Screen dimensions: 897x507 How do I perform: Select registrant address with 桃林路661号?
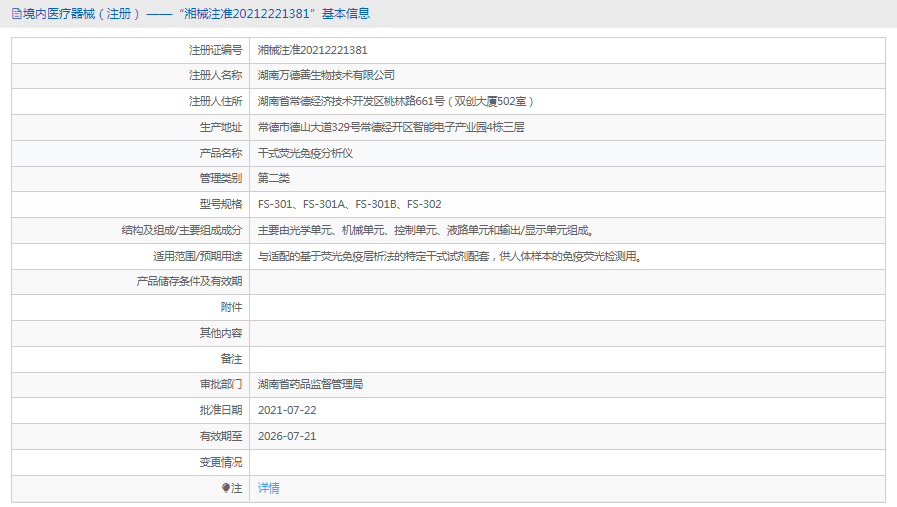(396, 101)
